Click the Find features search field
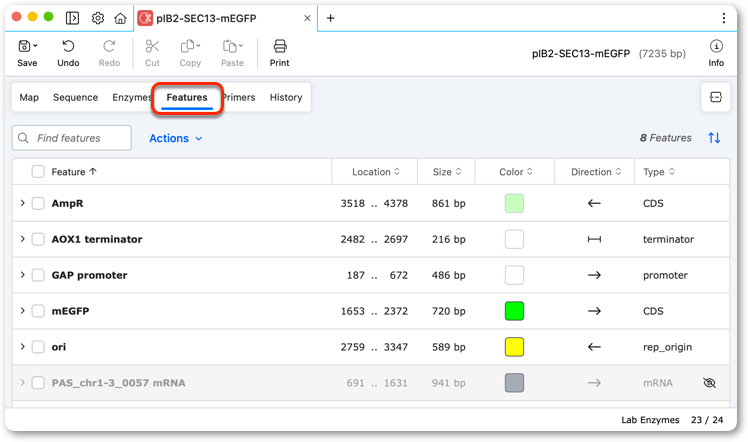 pyautogui.click(x=72, y=138)
